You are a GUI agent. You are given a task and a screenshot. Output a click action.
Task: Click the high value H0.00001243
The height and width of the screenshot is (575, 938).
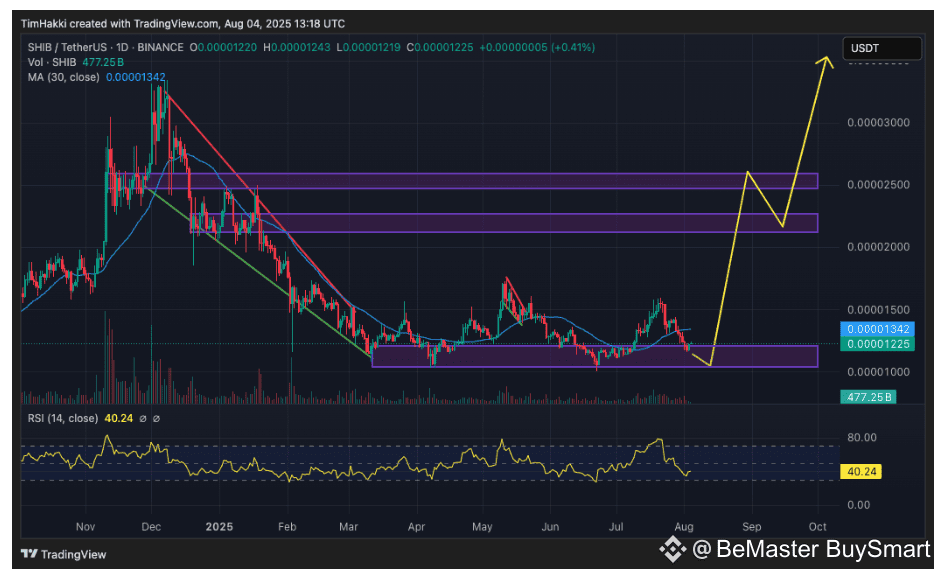click(x=297, y=47)
